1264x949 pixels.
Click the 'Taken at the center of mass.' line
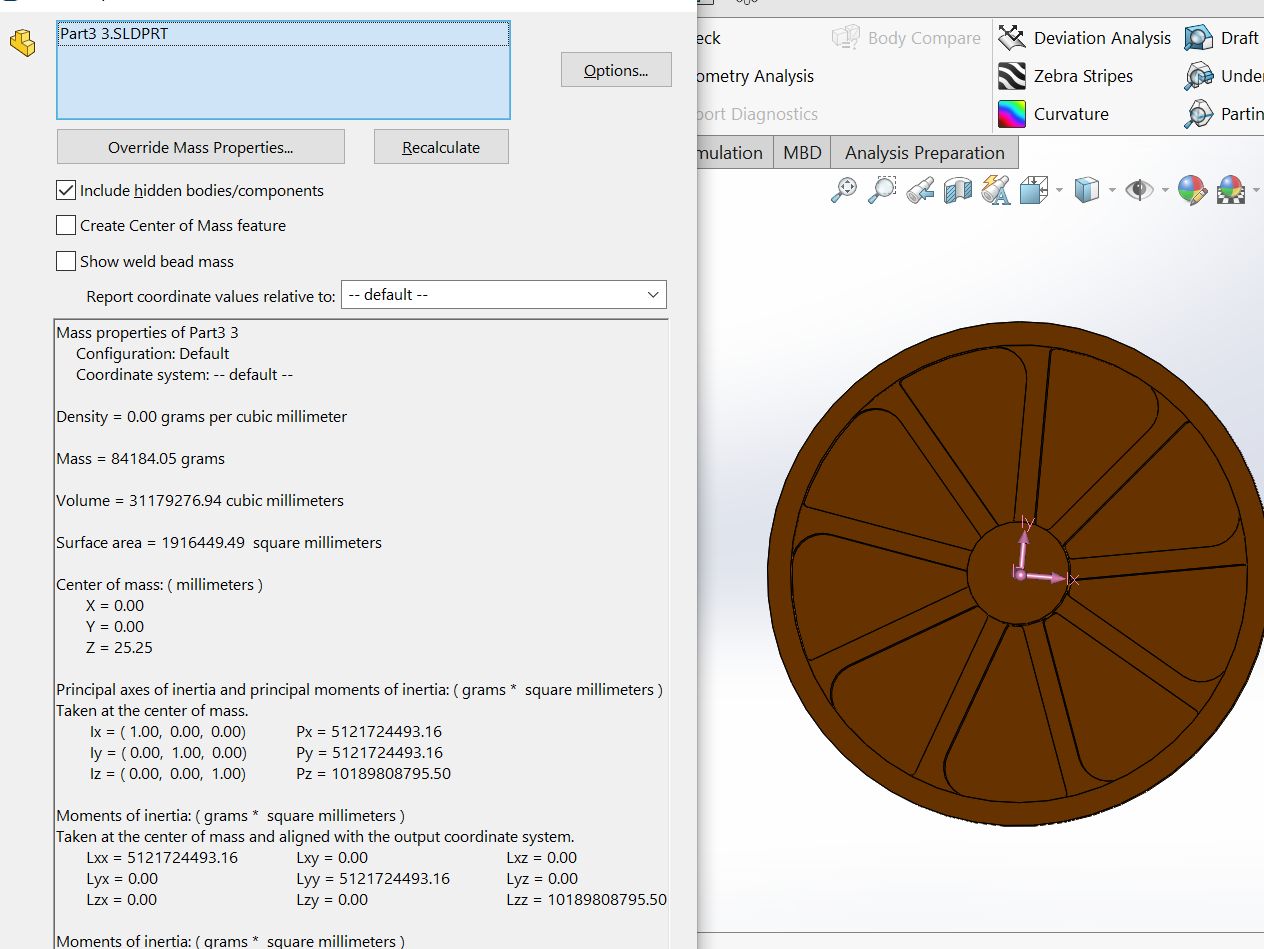point(152,710)
